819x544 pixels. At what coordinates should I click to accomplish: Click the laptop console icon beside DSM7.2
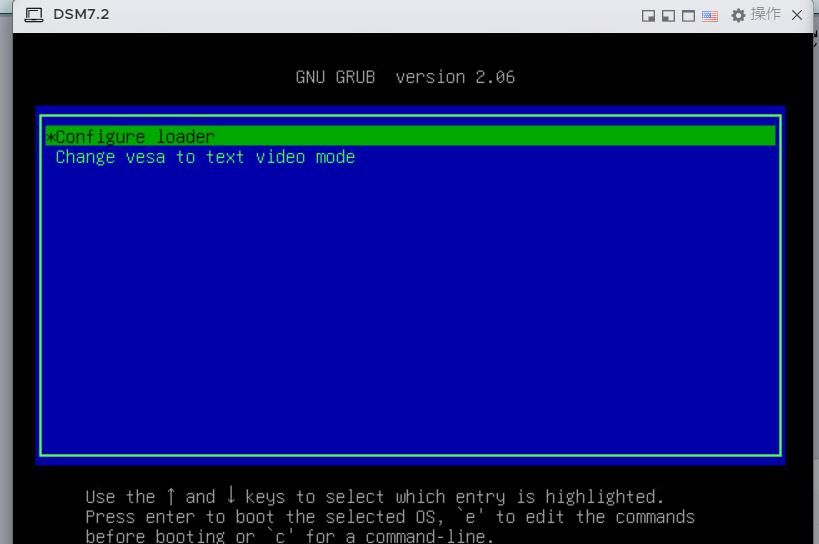click(33, 15)
